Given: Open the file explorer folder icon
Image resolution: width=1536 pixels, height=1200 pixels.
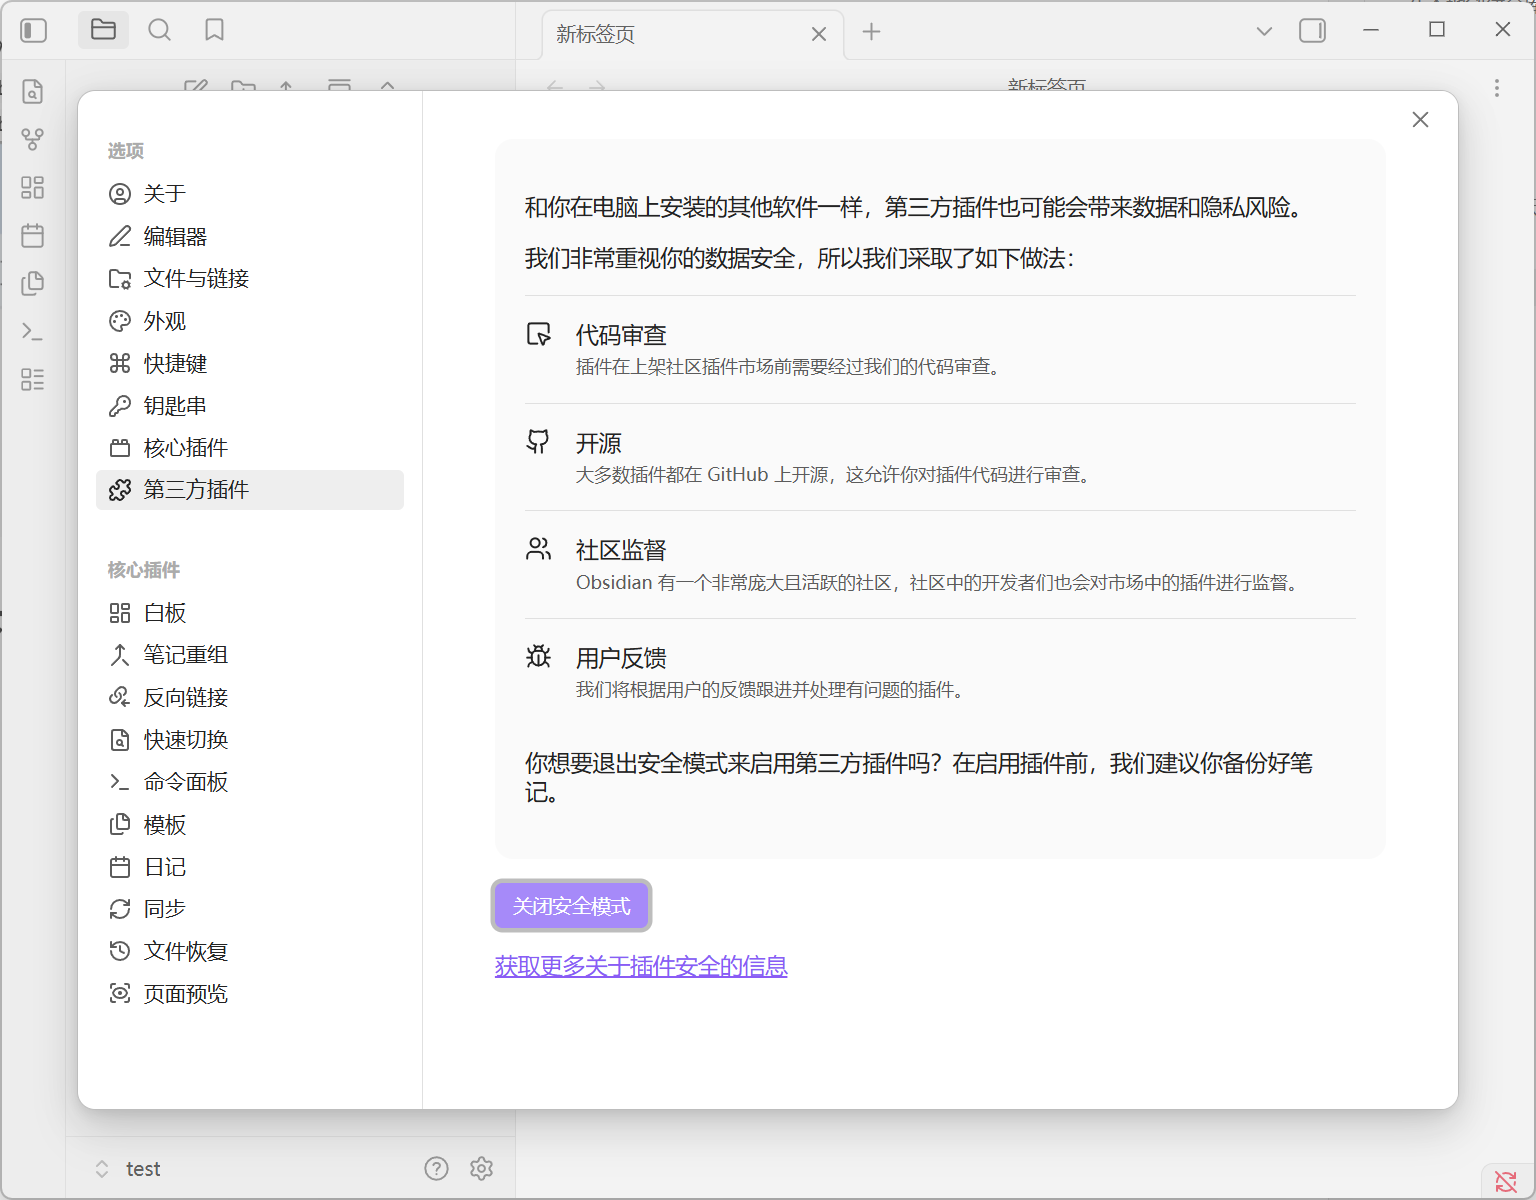Looking at the screenshot, I should [104, 30].
